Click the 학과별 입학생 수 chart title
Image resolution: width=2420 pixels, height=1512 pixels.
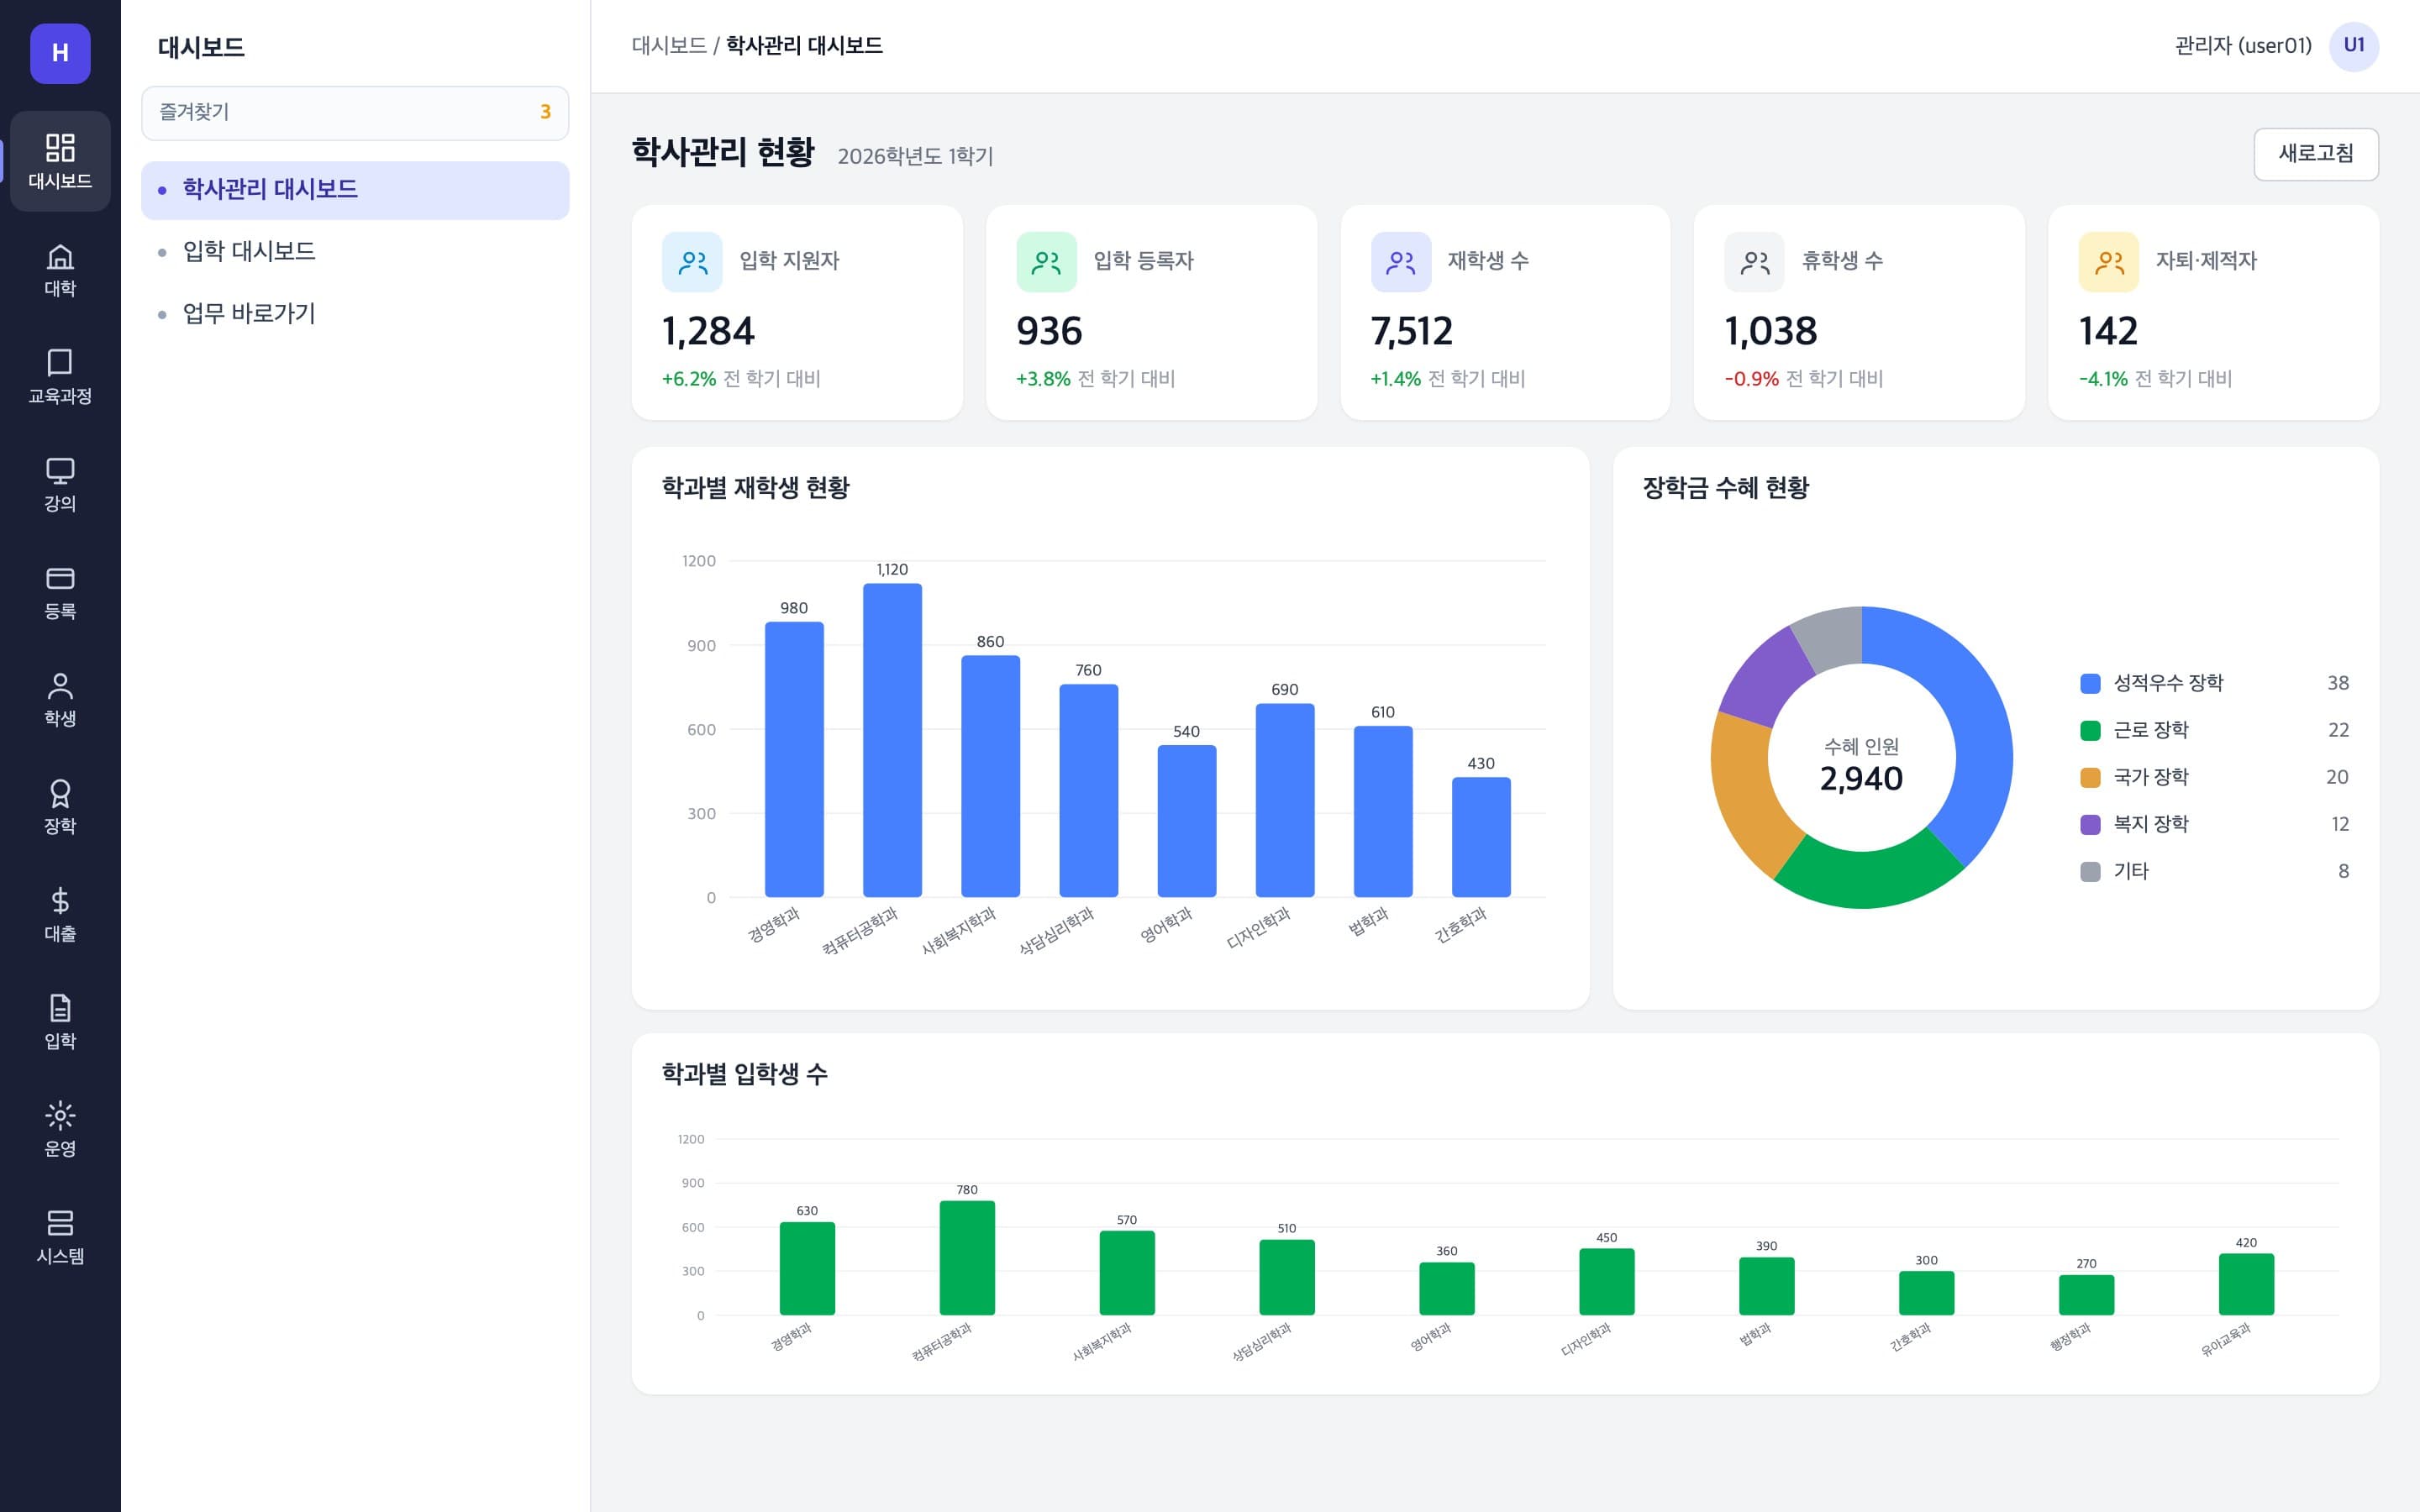coord(745,1074)
